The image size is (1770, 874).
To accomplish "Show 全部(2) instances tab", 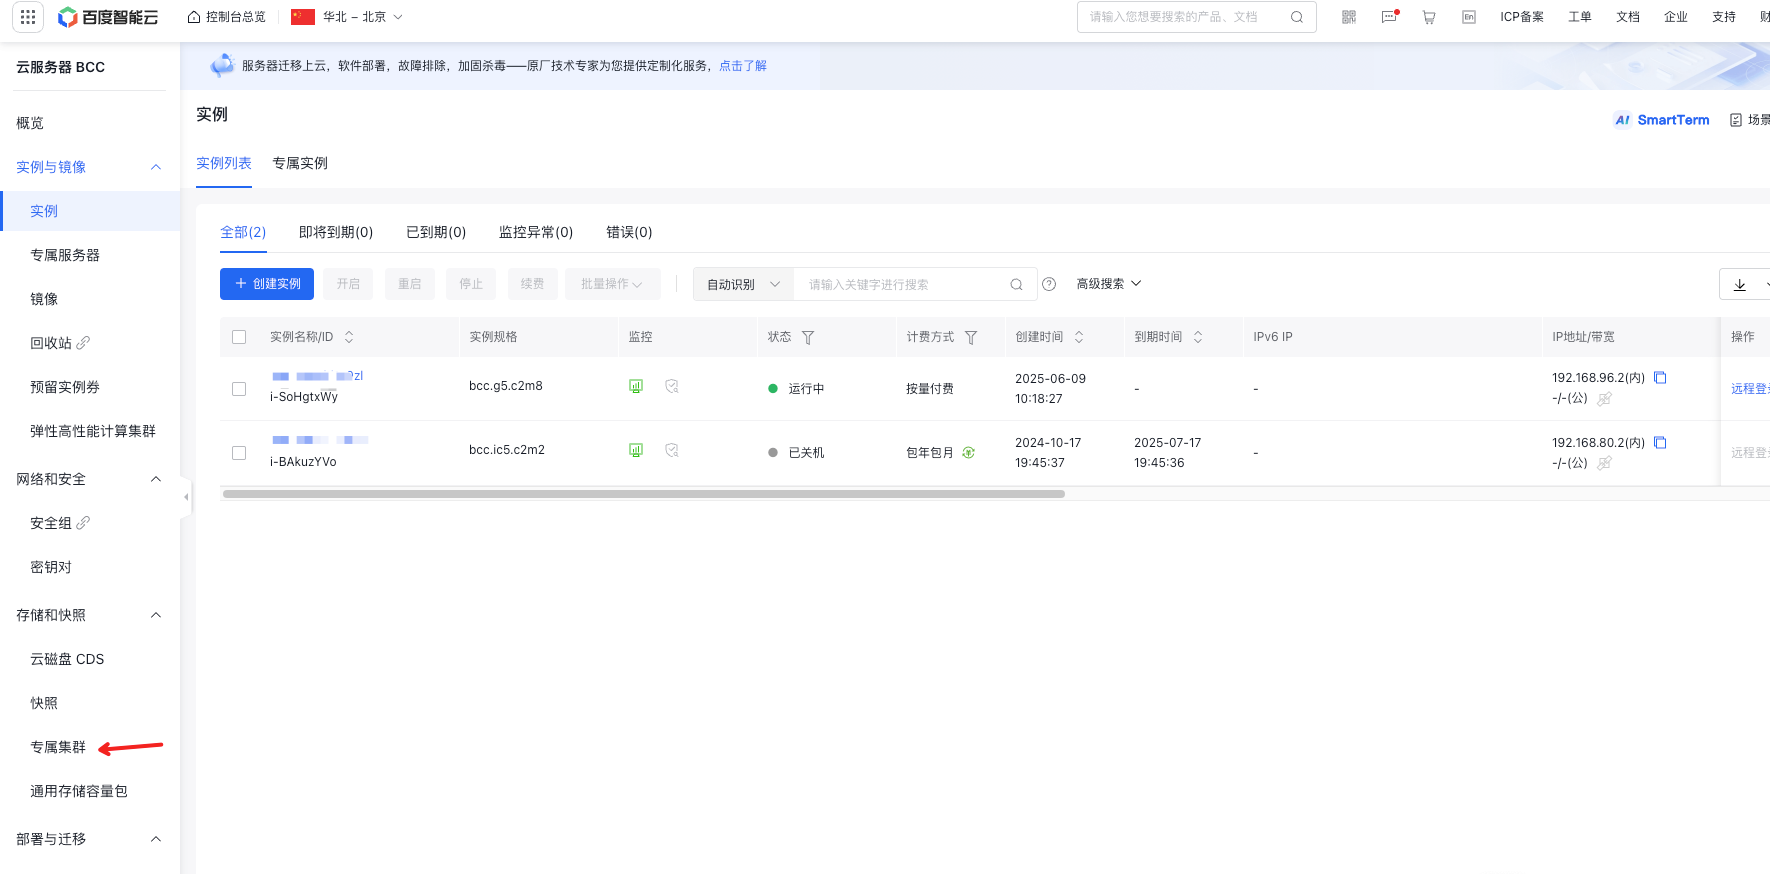I will click(243, 232).
